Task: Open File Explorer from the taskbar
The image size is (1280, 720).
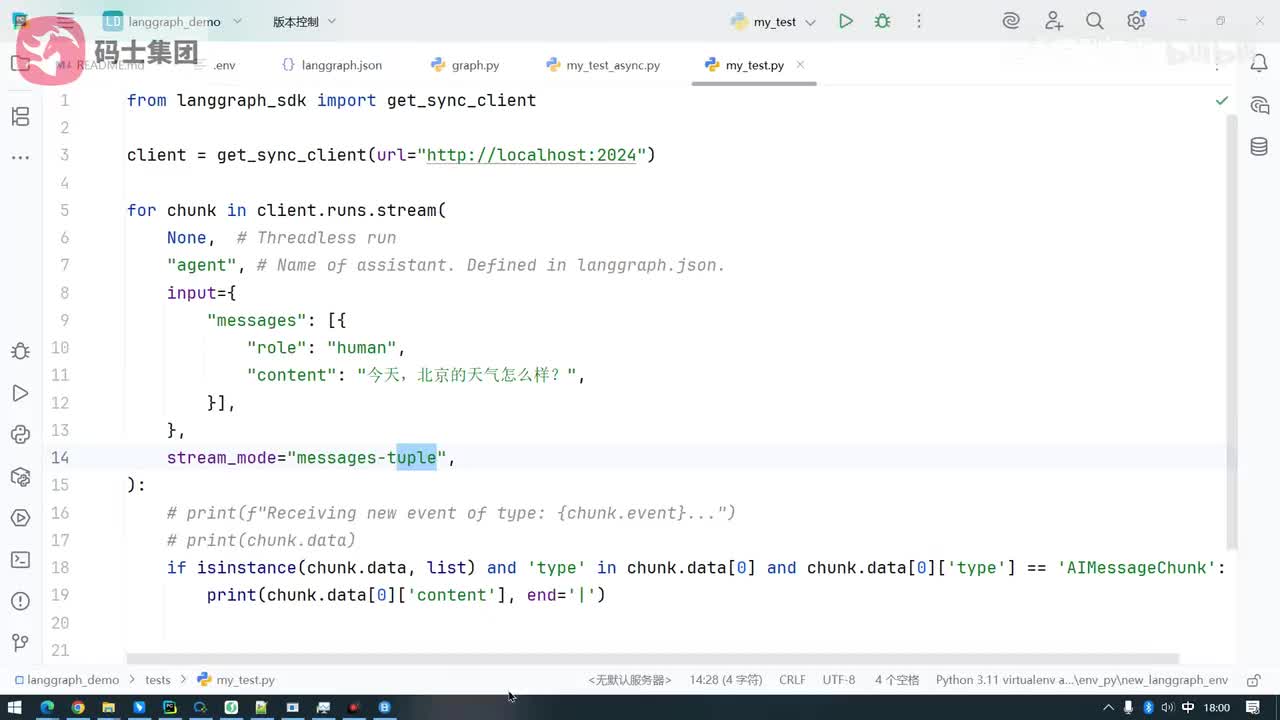Action: [108, 707]
